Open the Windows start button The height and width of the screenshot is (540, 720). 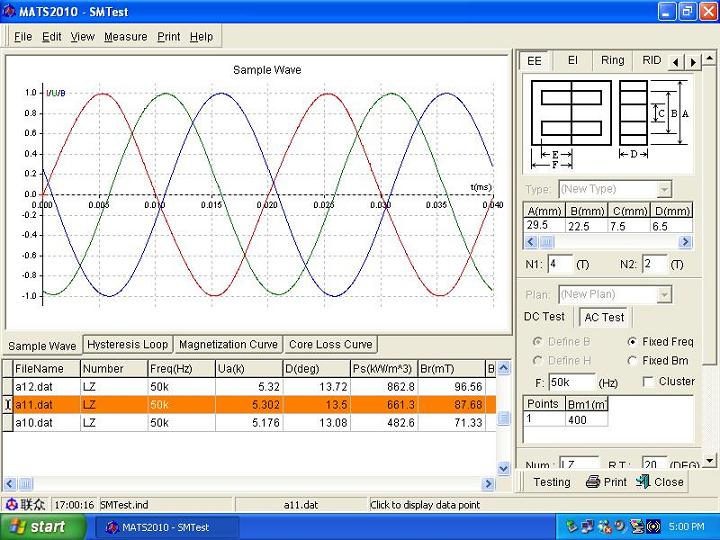click(x=37, y=527)
